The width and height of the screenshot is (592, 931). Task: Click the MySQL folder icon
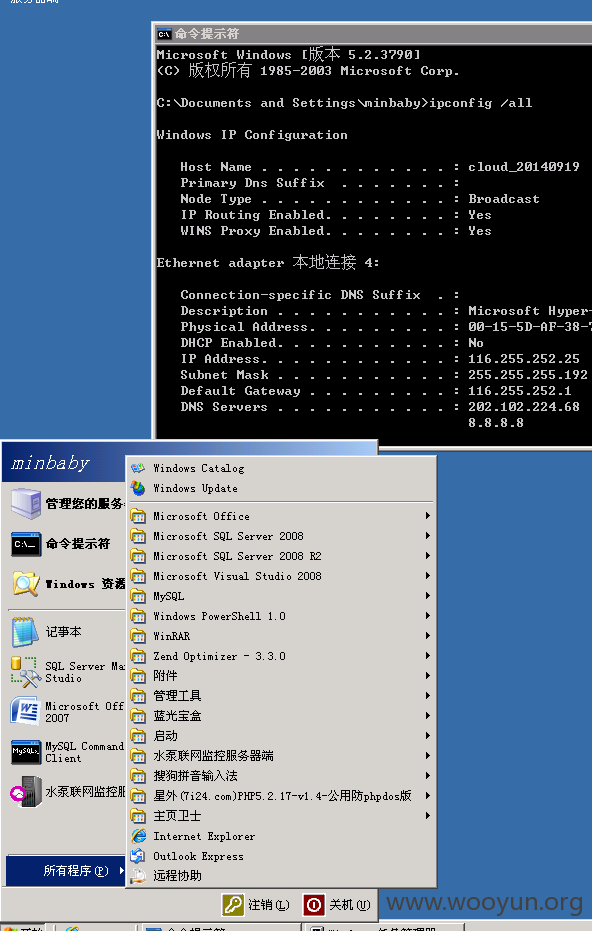(138, 596)
